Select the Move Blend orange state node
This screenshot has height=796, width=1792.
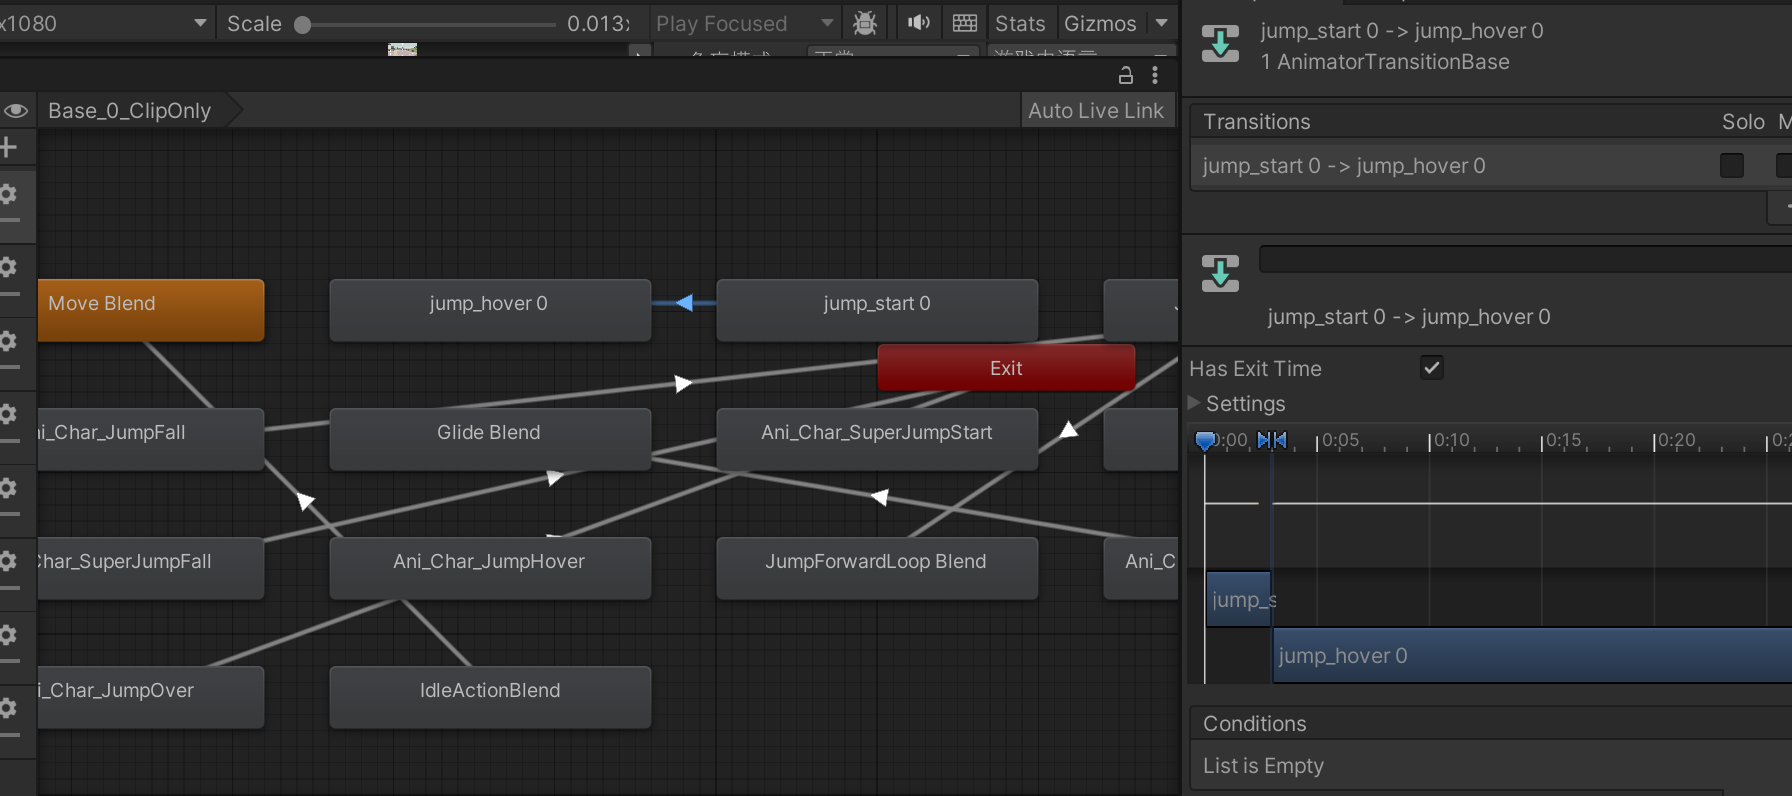pyautogui.click(x=151, y=310)
